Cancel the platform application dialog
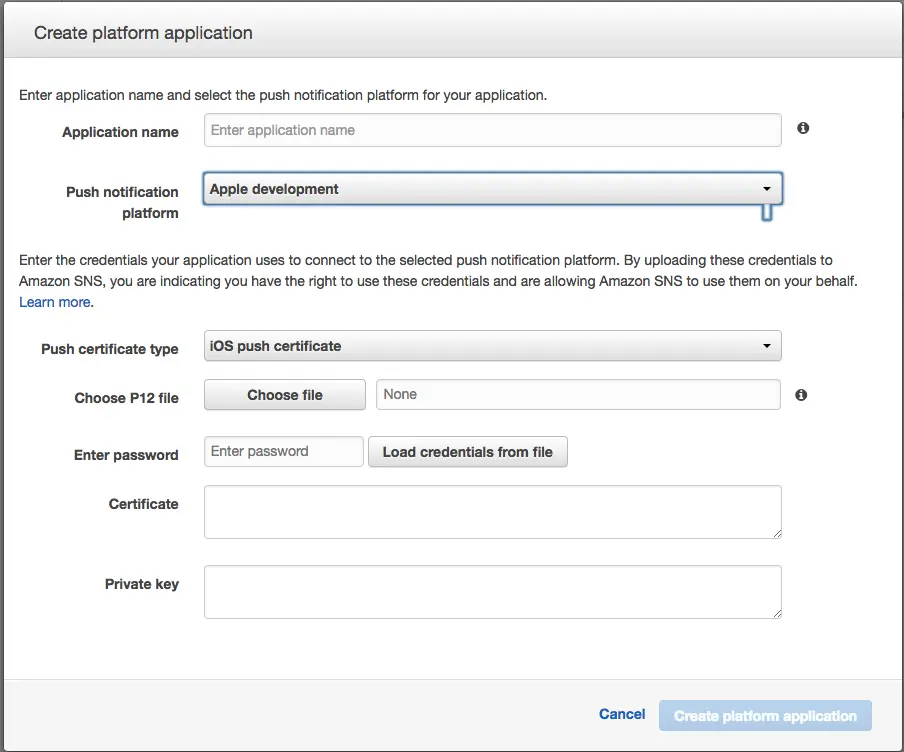Image resolution: width=904 pixels, height=752 pixels. coord(622,714)
